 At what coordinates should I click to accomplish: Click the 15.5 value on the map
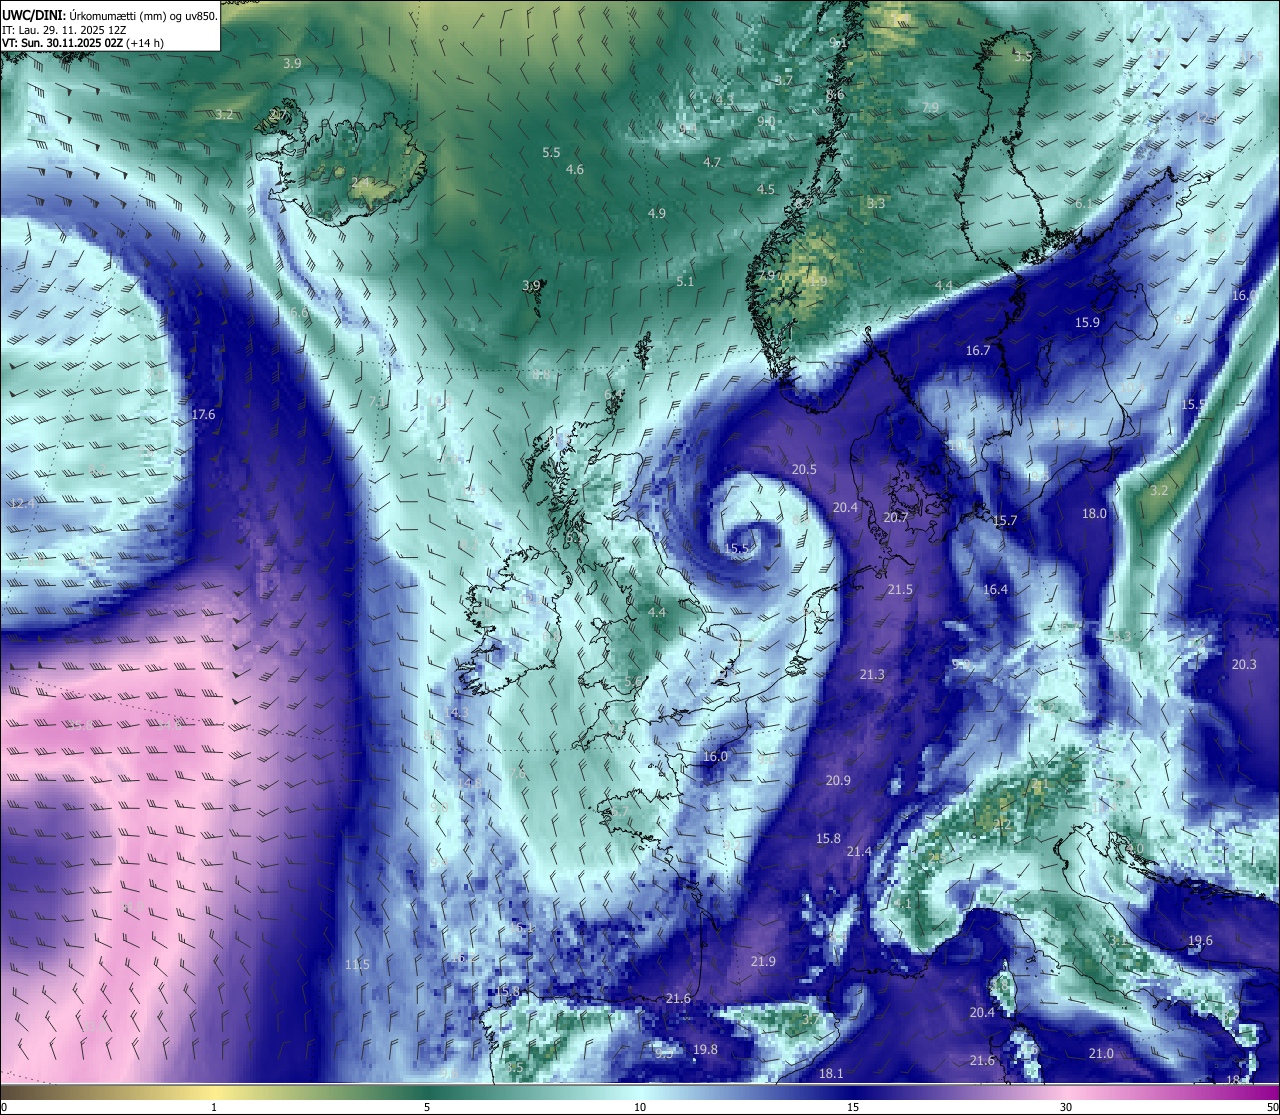pos(1193,404)
